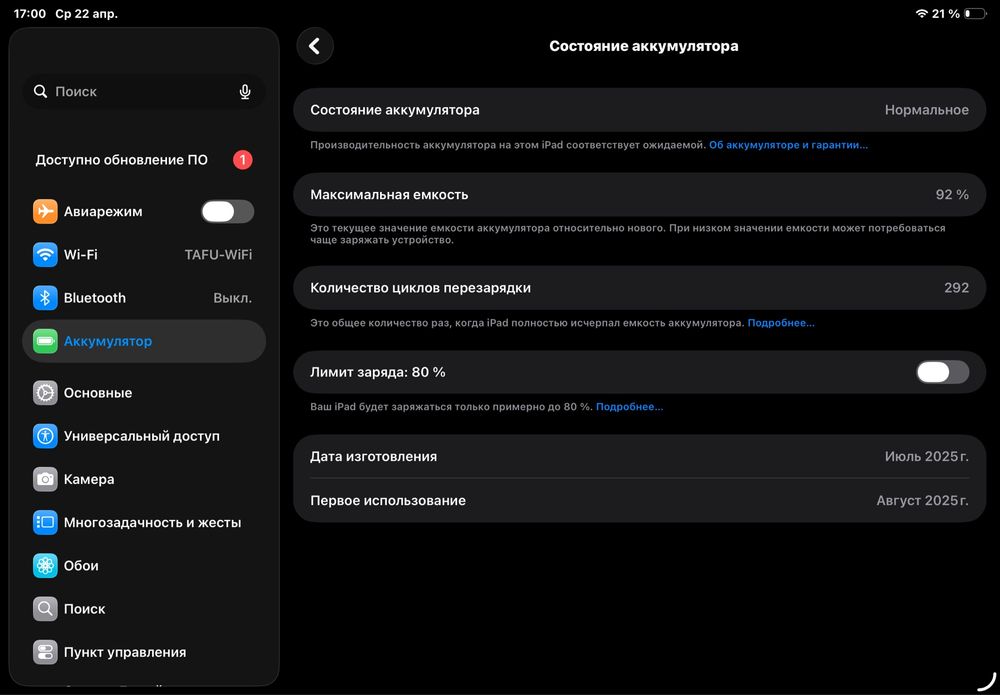Tap the 21 % battery percentage
This screenshot has width=1000, height=695.
coord(946,13)
